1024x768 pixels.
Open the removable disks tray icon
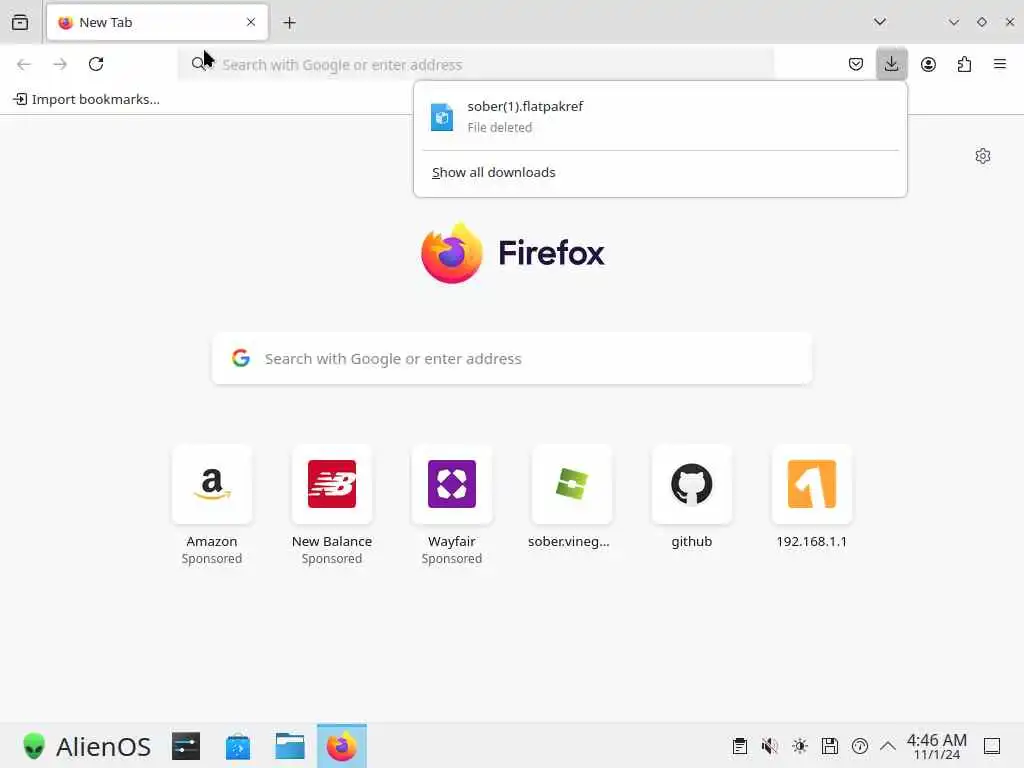click(829, 746)
